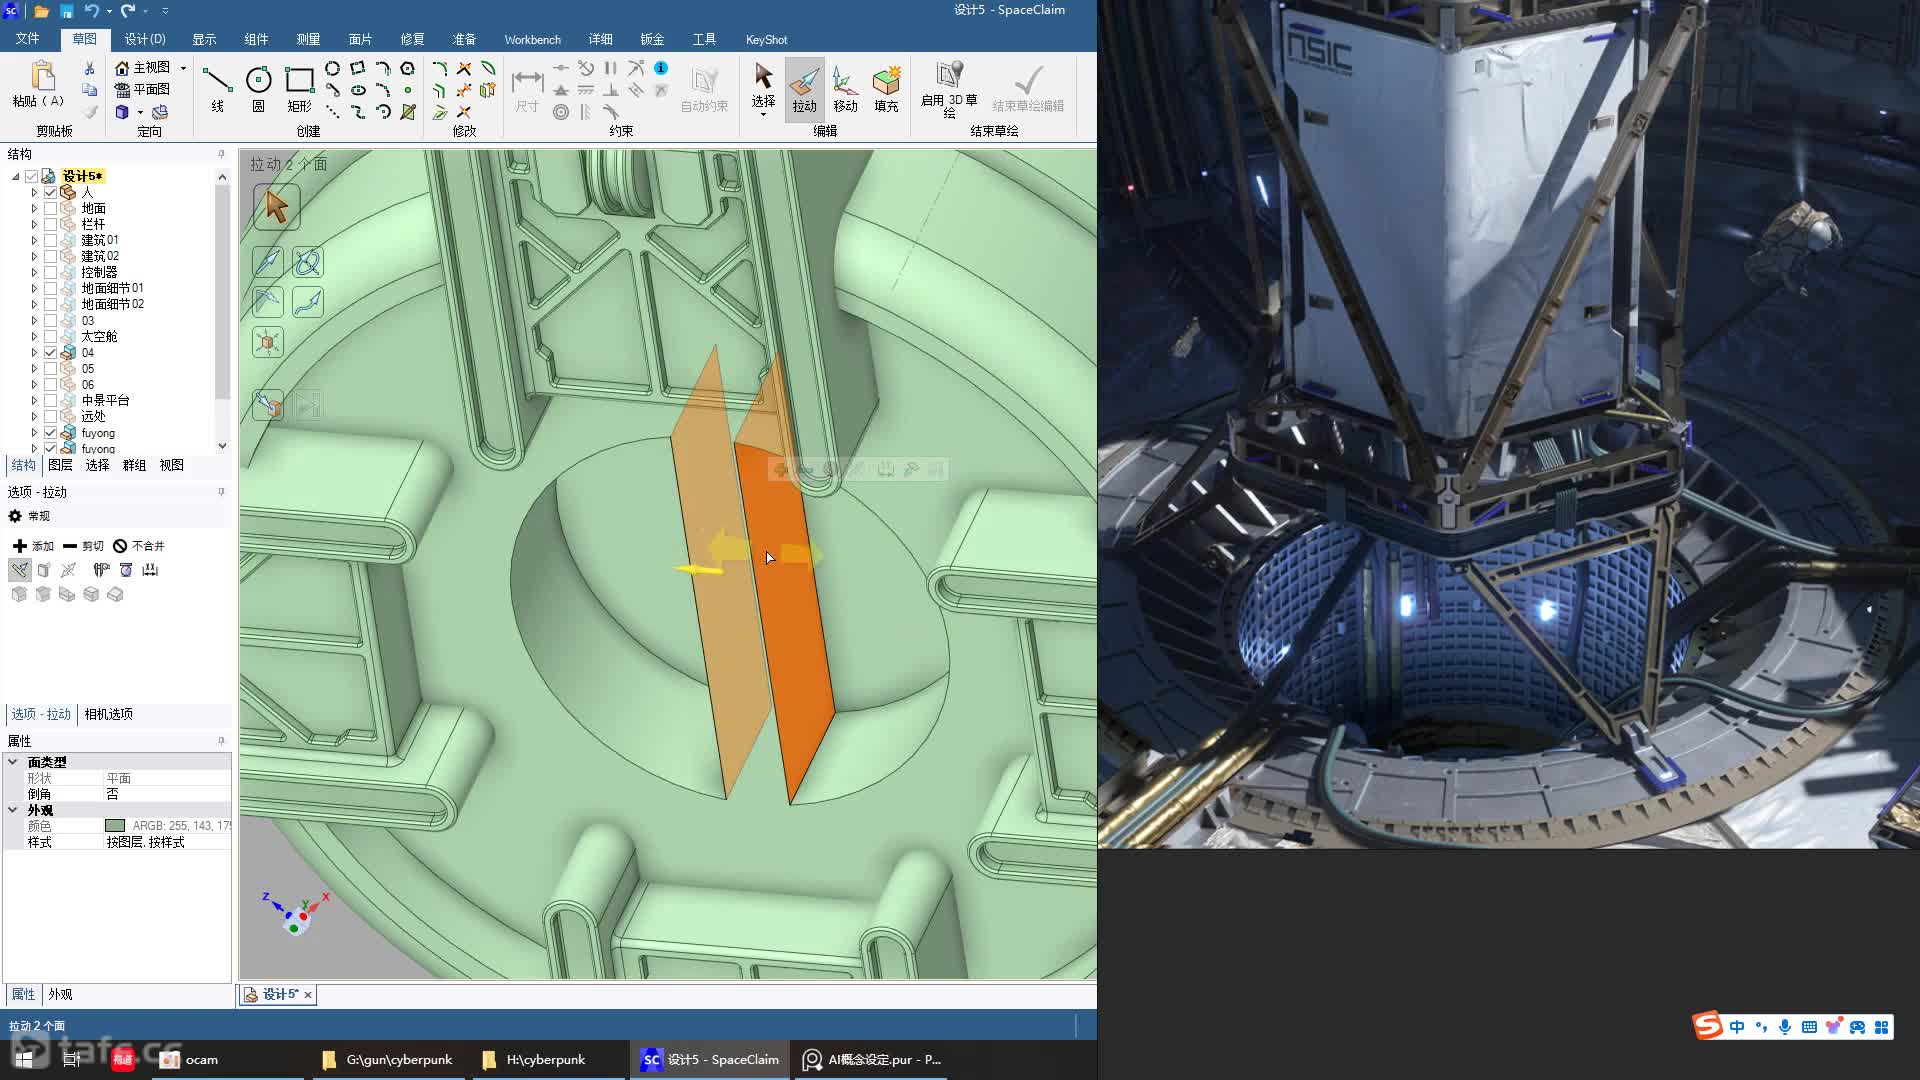Open the 主视图 dropdown arrow
Image resolution: width=1920 pixels, height=1080 pixels.
click(x=183, y=68)
